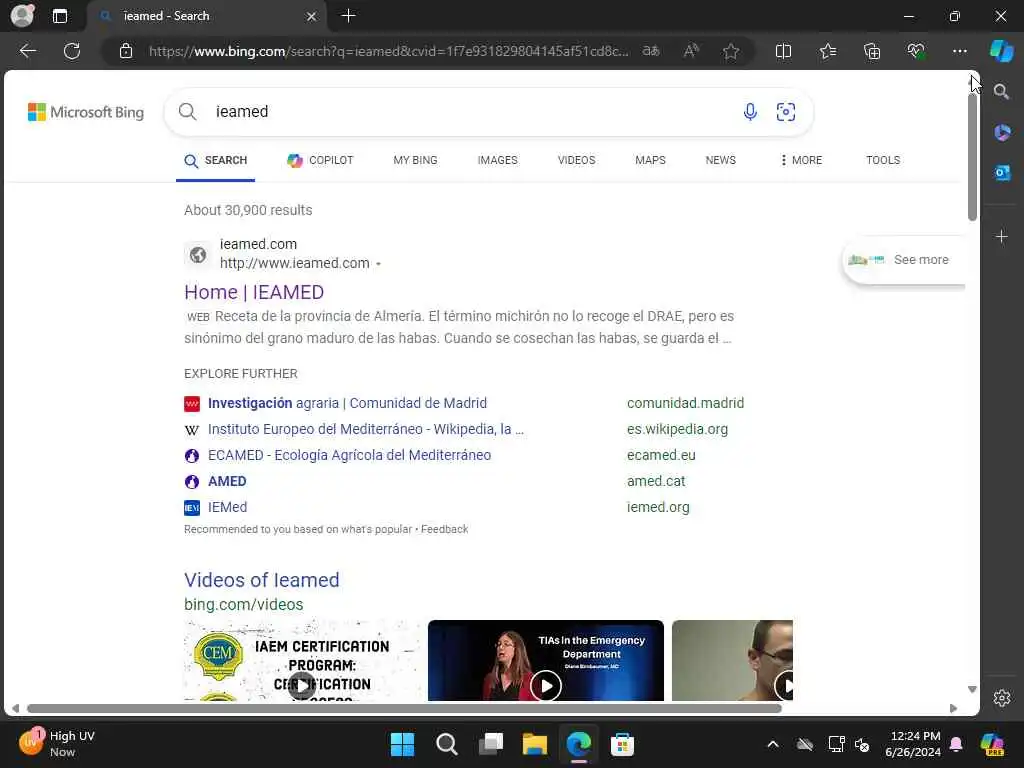
Task: Open the tab actions menu icon
Action: click(x=59, y=16)
